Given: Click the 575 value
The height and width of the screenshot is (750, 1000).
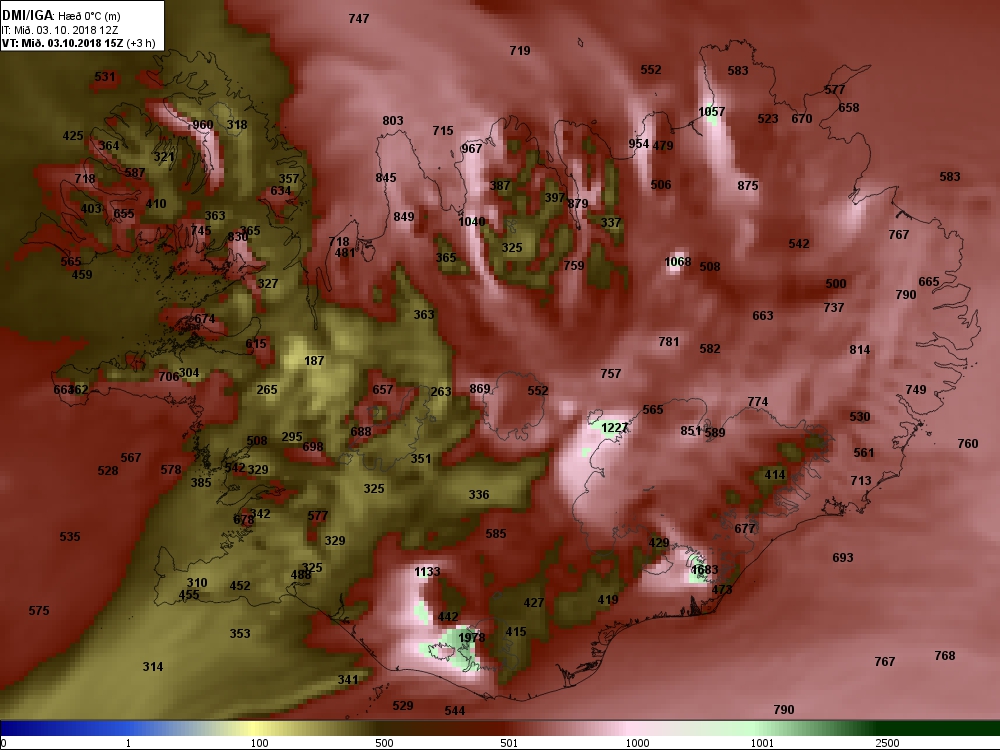Looking at the screenshot, I should [x=38, y=610].
